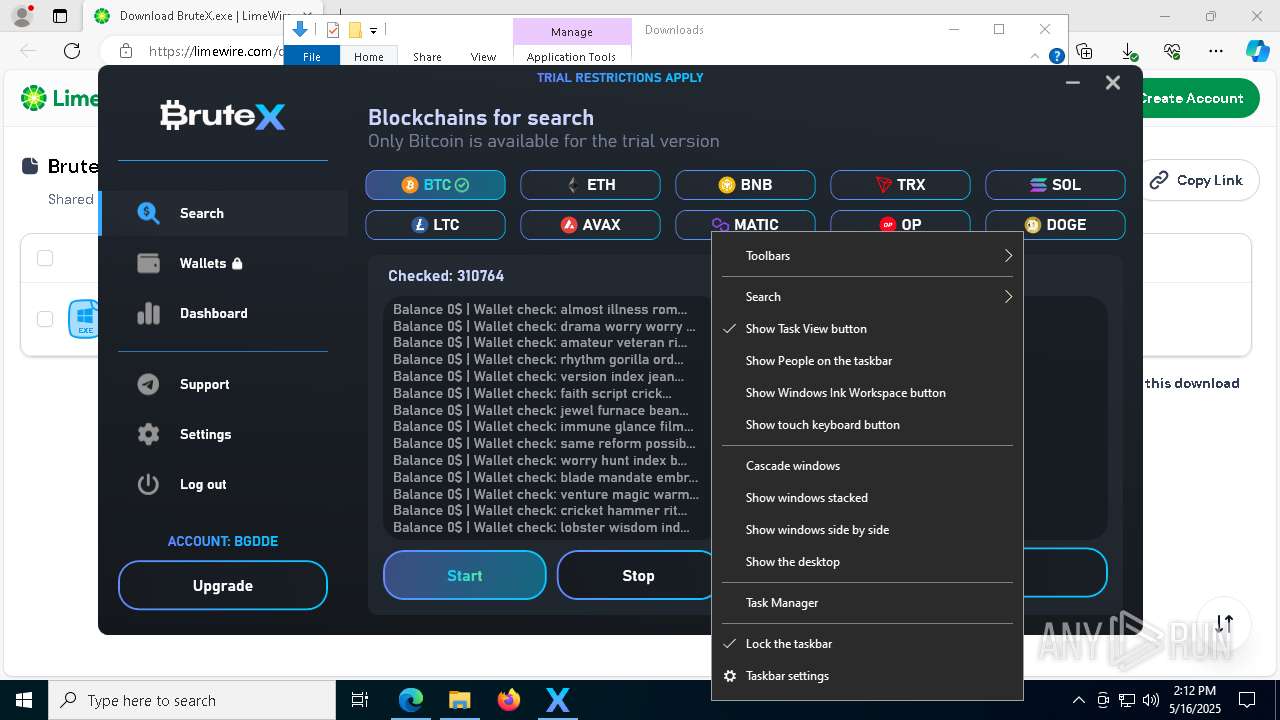Expand the Search submenu in context menu
The width and height of the screenshot is (1280, 720).
867,297
